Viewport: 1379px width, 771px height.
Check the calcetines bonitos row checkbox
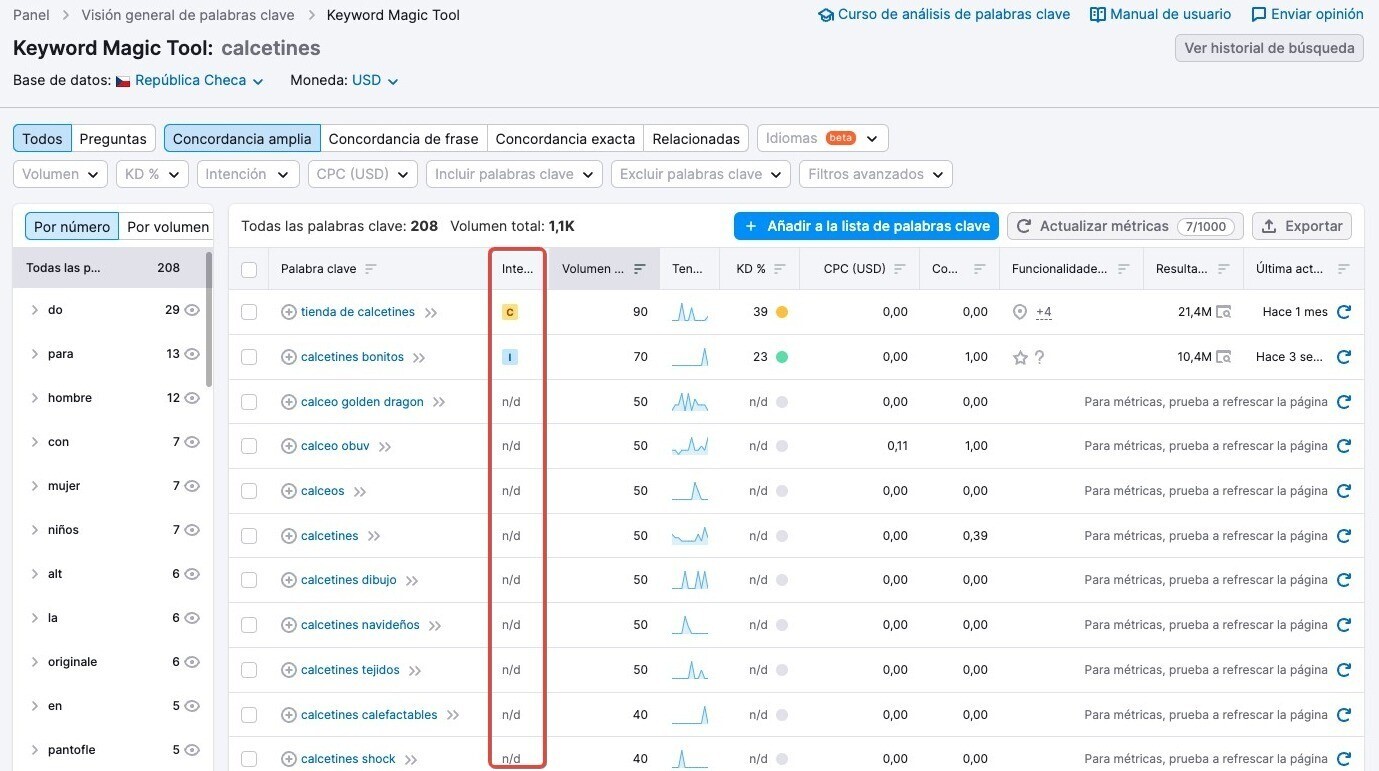click(x=249, y=357)
